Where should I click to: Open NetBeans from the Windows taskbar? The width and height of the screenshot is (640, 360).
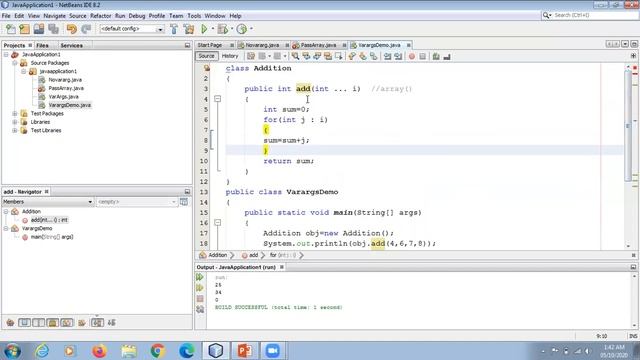[216, 351]
